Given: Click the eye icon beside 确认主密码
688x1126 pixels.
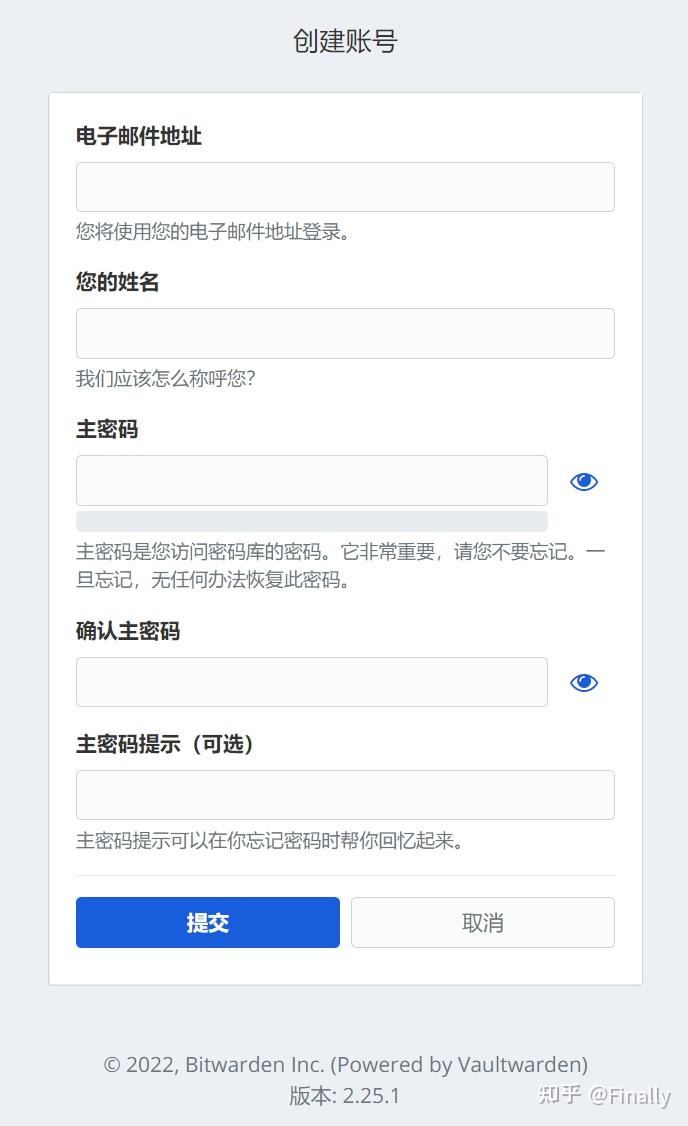Looking at the screenshot, I should tap(584, 682).
